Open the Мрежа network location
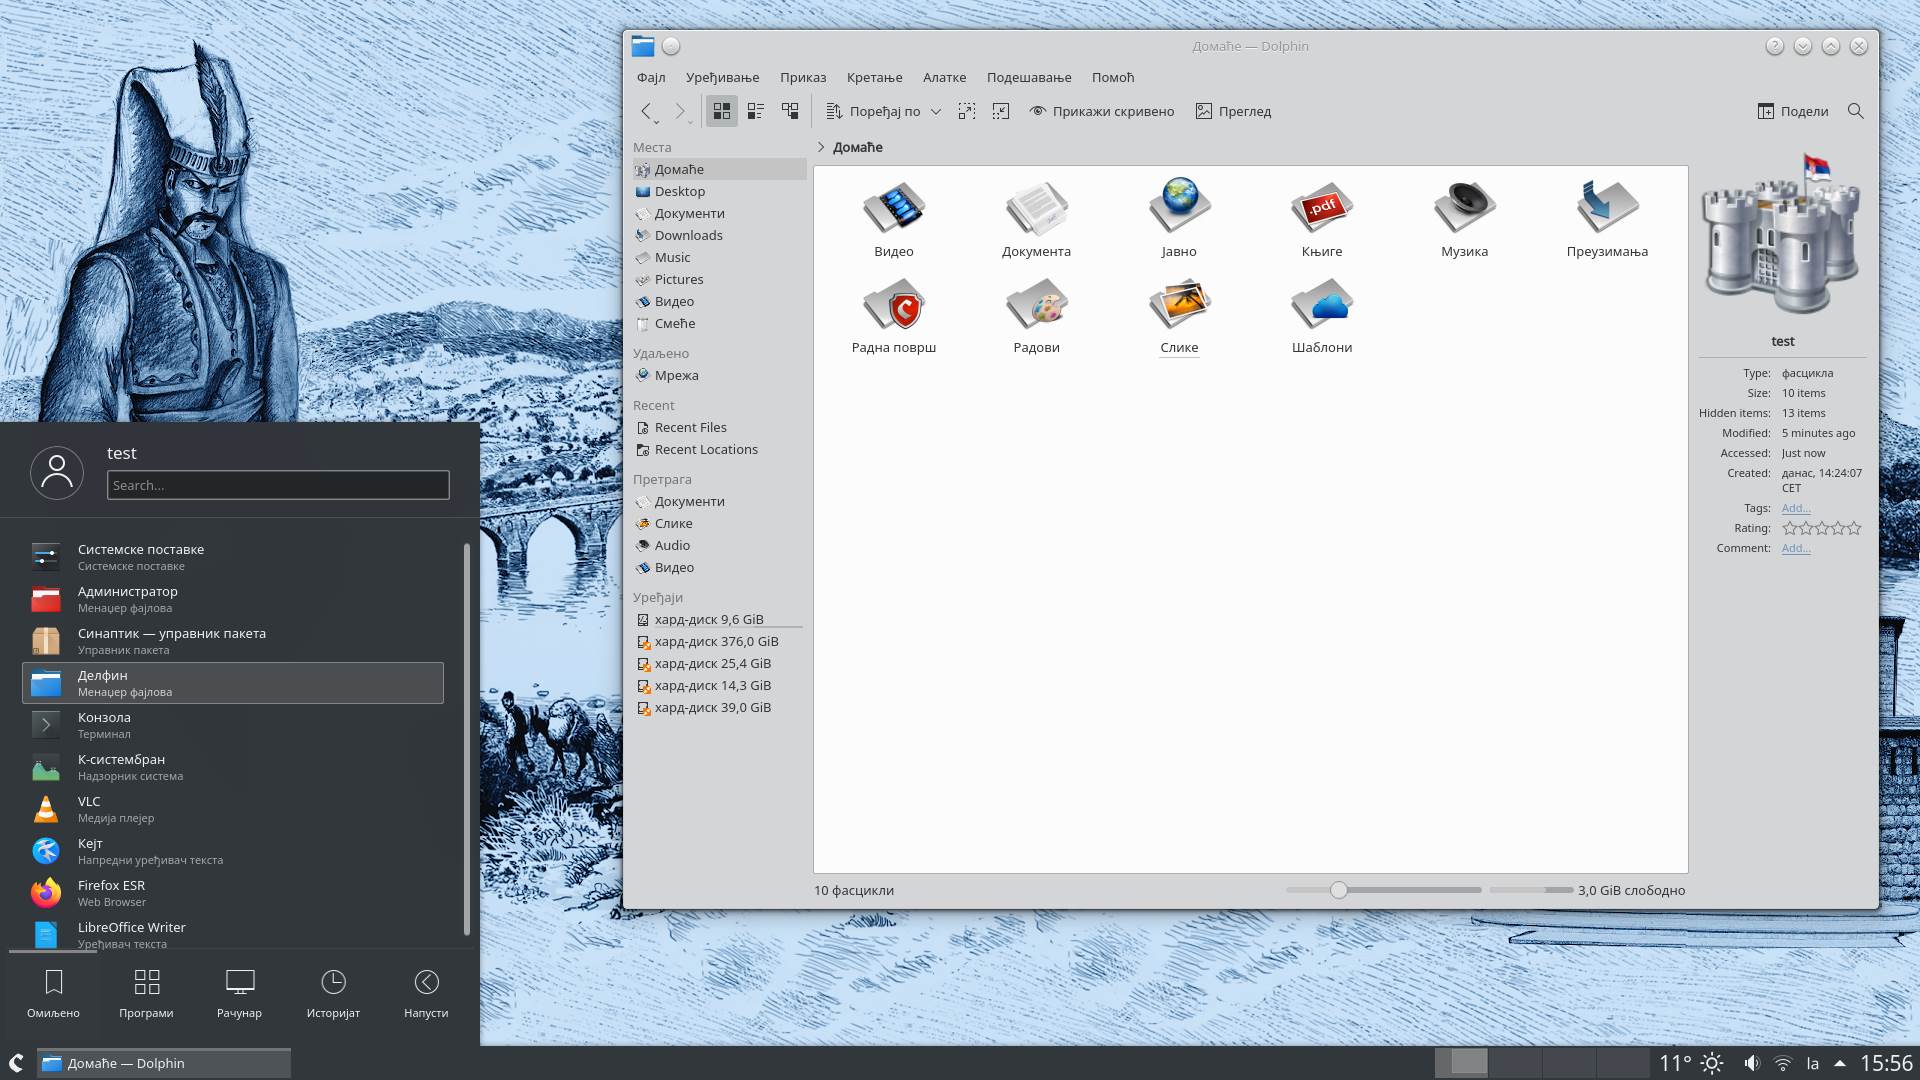This screenshot has height=1080, width=1920. click(678, 375)
